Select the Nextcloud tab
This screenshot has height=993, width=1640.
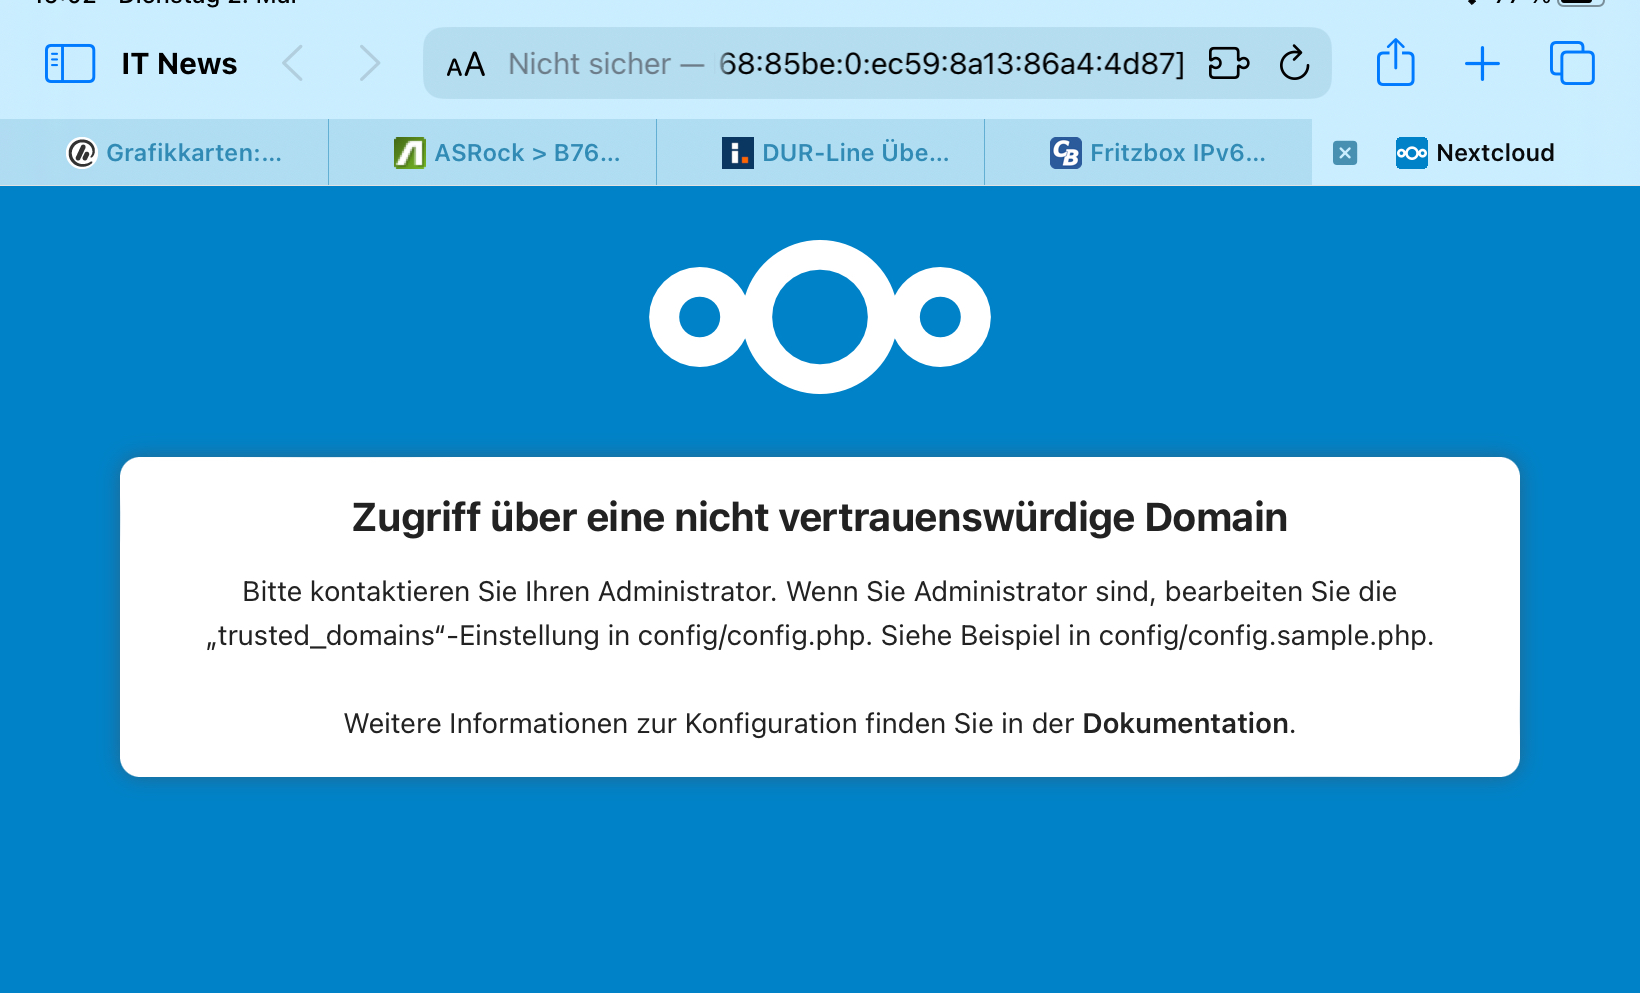tap(1476, 153)
